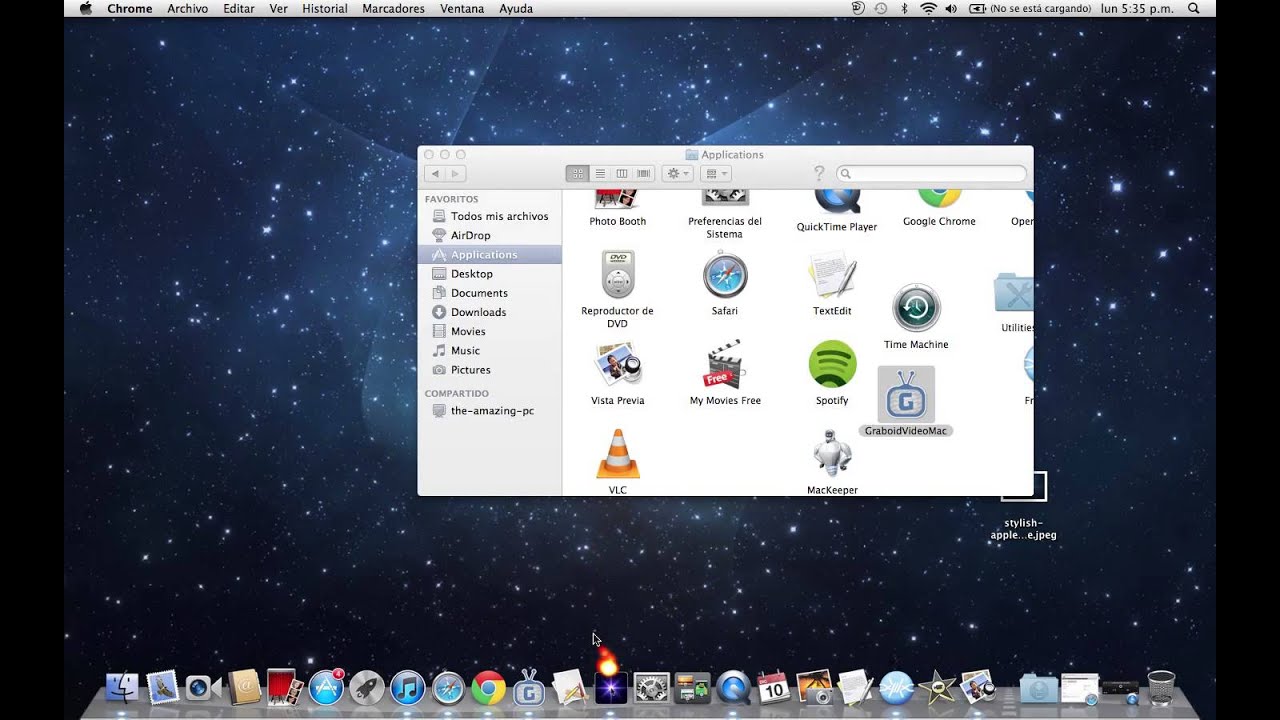
Task: Select Time Machine app icon
Action: [916, 308]
